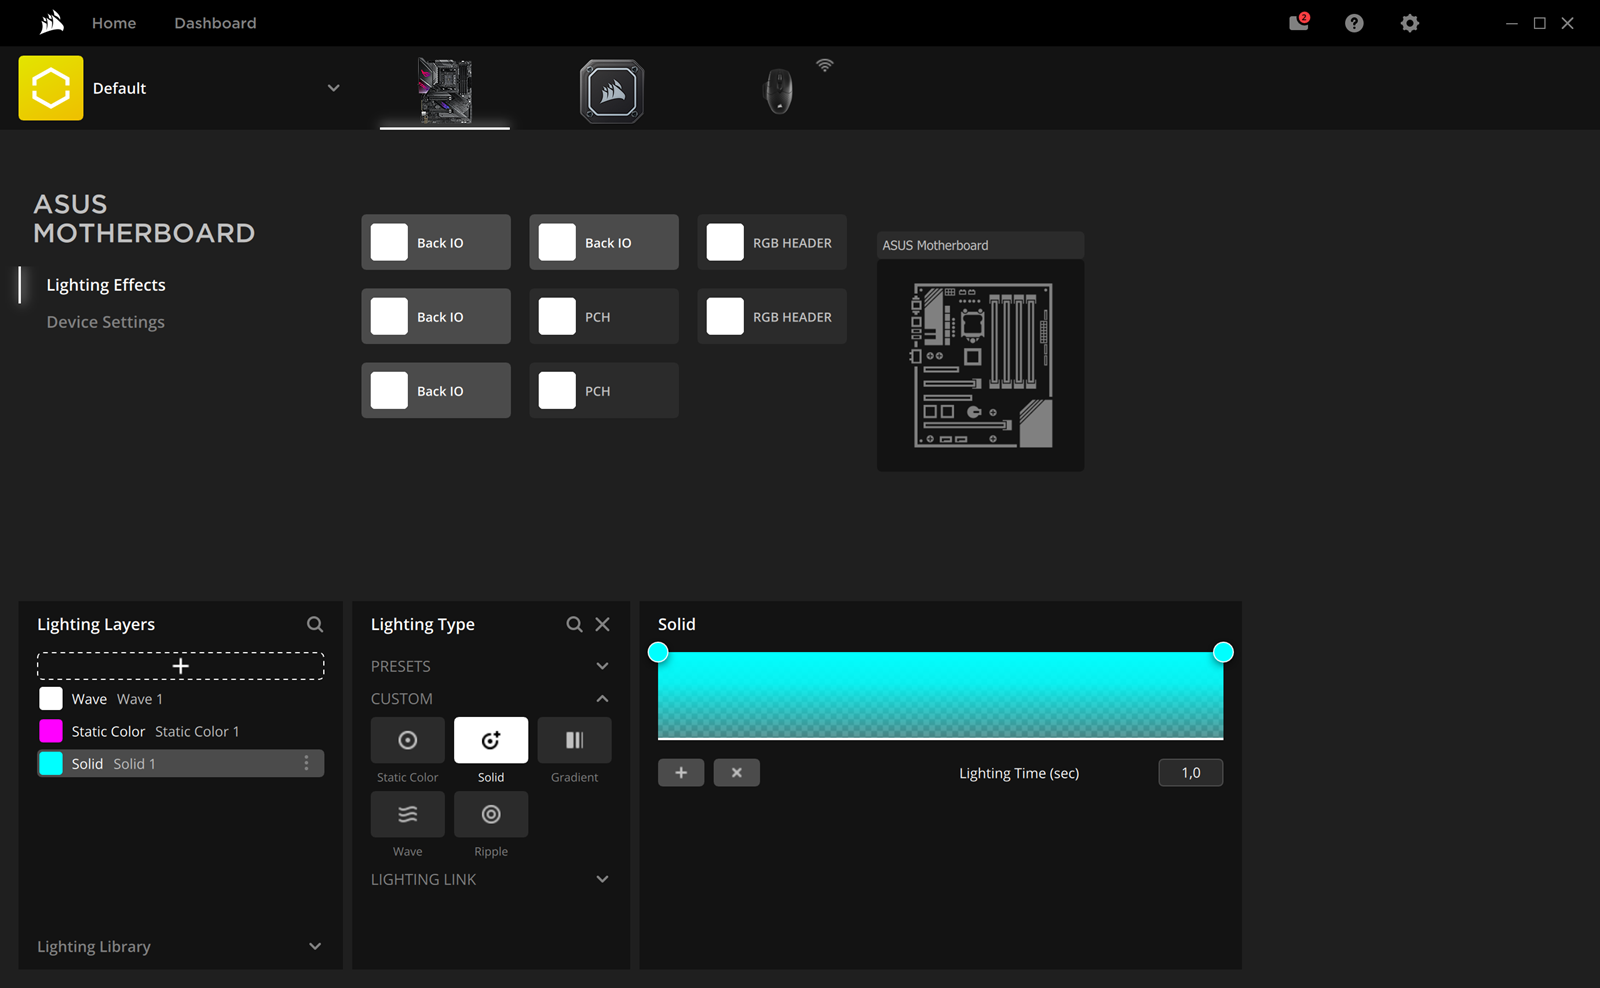
Task: Click the Corsair sails logo
Action: click(52, 22)
